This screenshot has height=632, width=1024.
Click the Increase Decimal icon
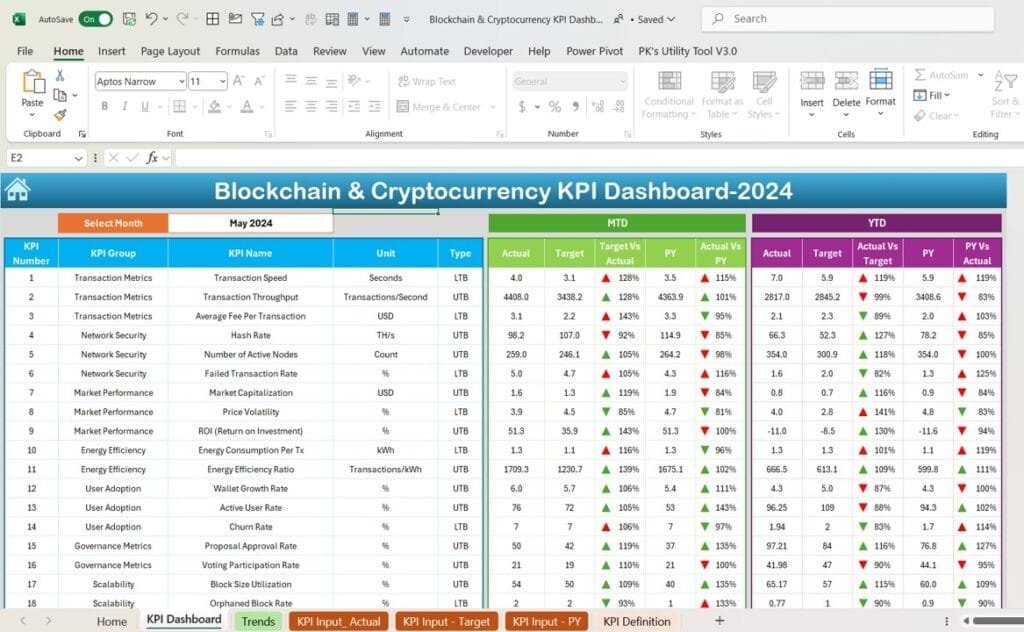coord(598,106)
